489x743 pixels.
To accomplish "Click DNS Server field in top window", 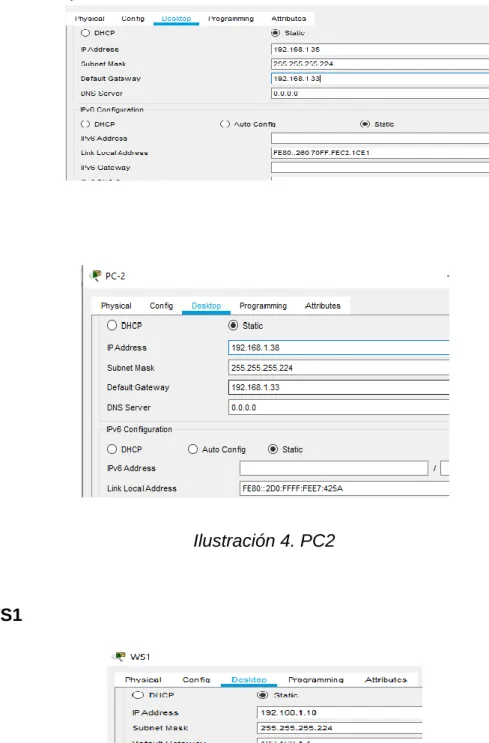I will (x=380, y=93).
